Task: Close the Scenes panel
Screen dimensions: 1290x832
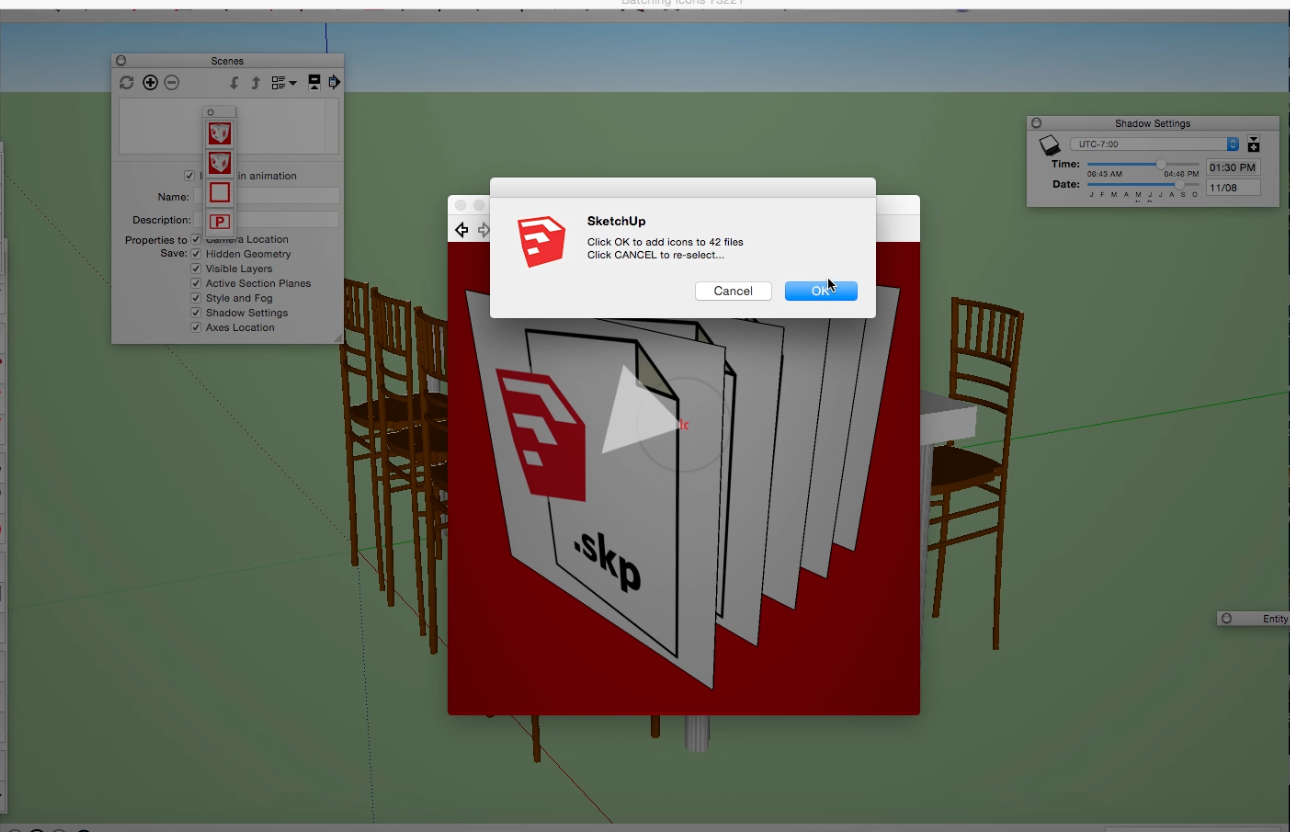Action: 121,61
